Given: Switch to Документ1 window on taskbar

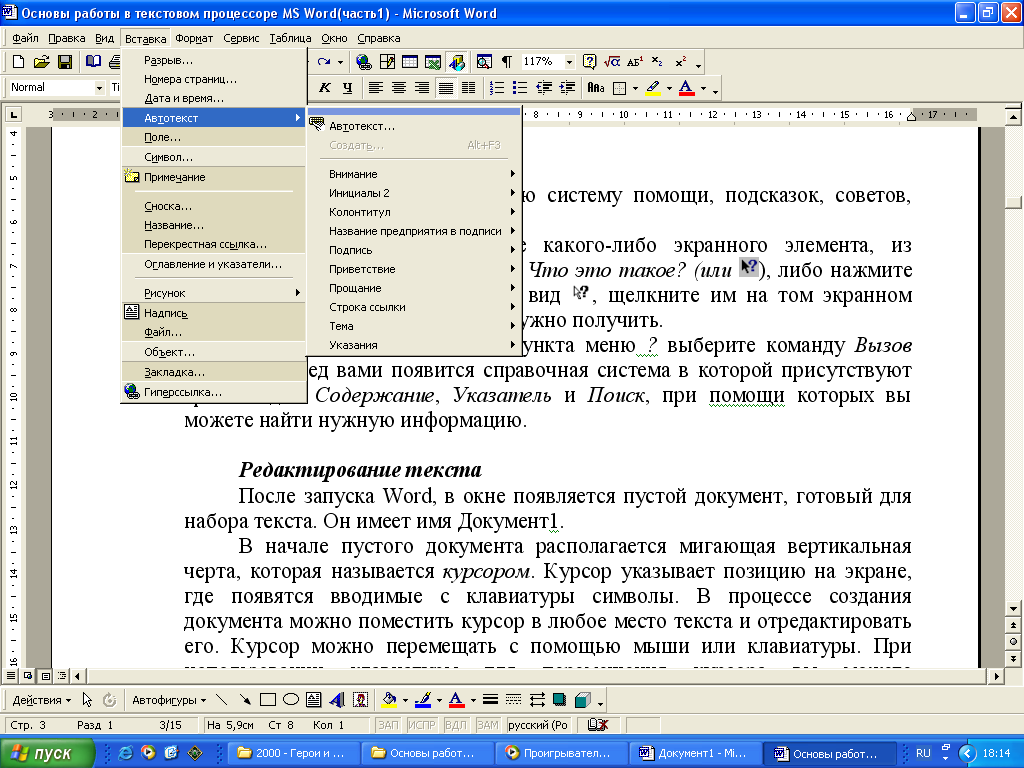Looking at the screenshot, I should (695, 753).
